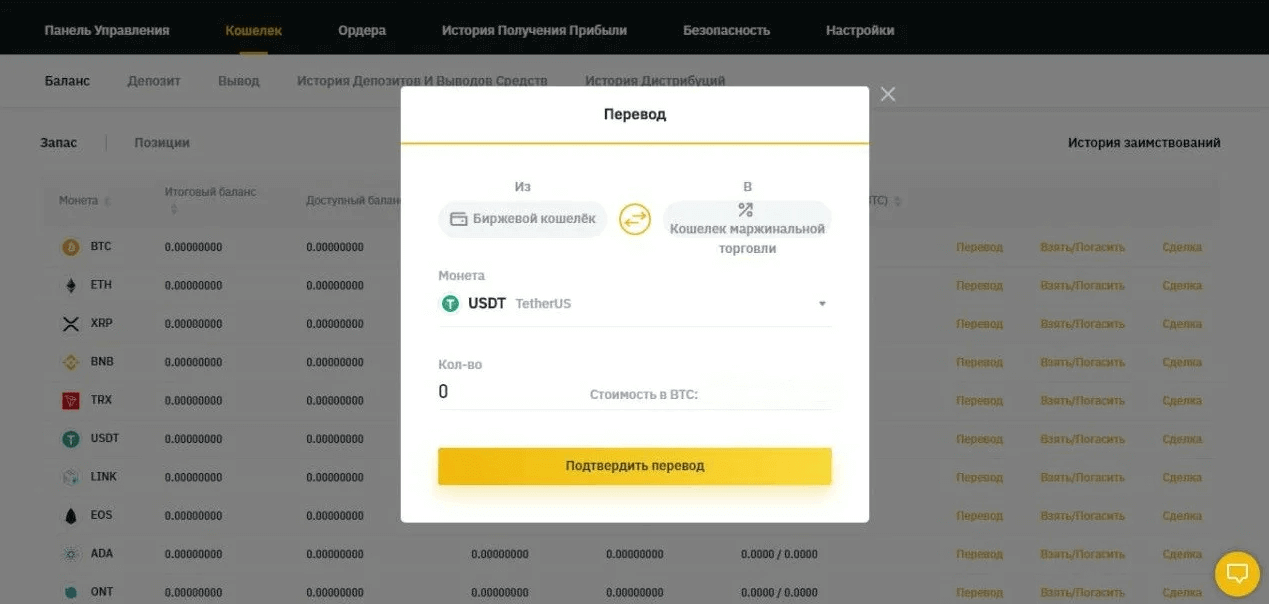
Task: Open the USDT coin dropdown
Action: coord(822,304)
